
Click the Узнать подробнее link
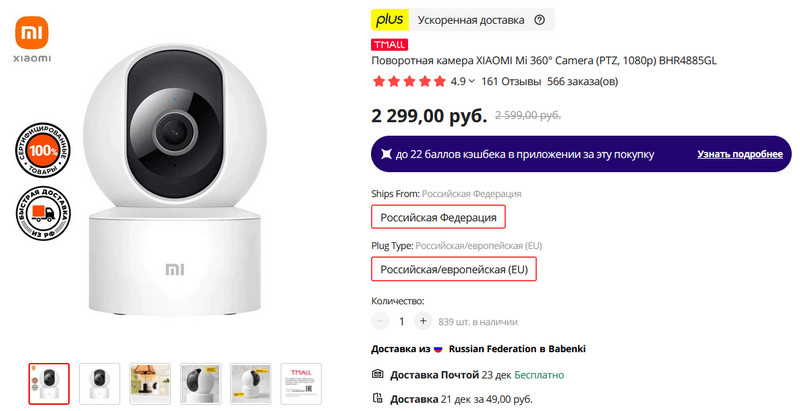point(740,155)
